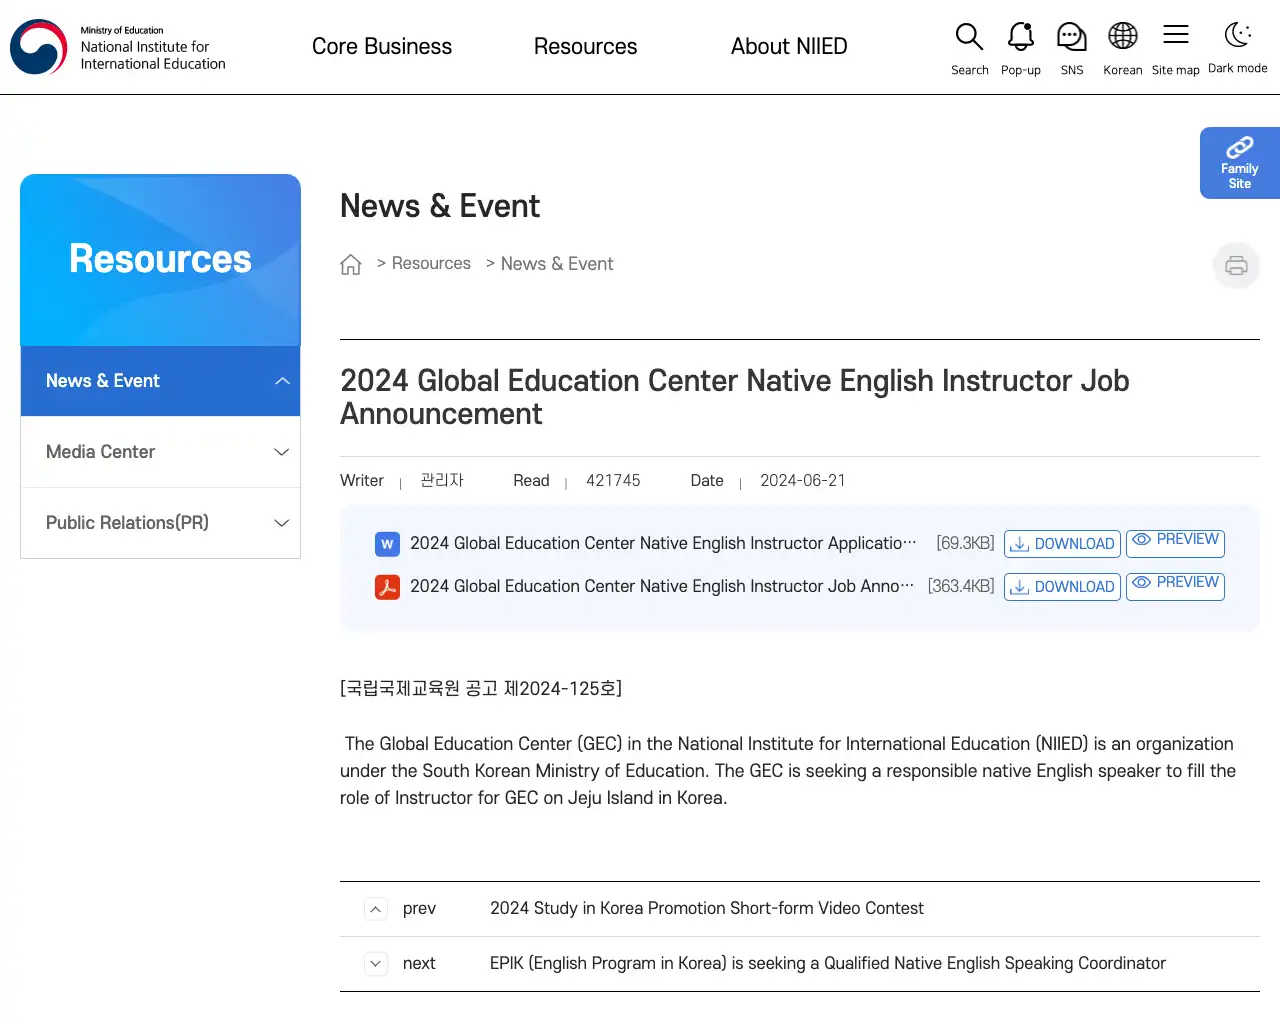This screenshot has width=1280, height=1024.
Task: Open the SNS chat bubble icon
Action: point(1071,38)
